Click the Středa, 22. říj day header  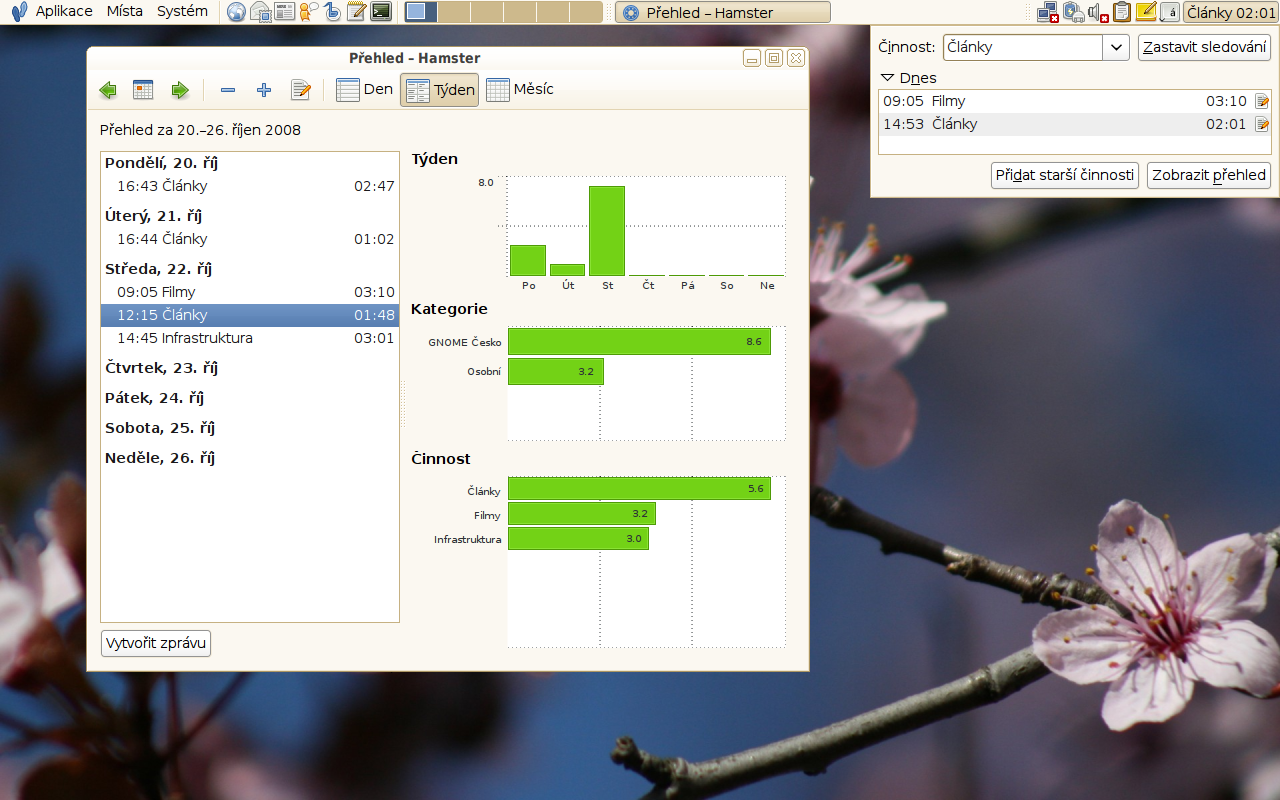(158, 269)
